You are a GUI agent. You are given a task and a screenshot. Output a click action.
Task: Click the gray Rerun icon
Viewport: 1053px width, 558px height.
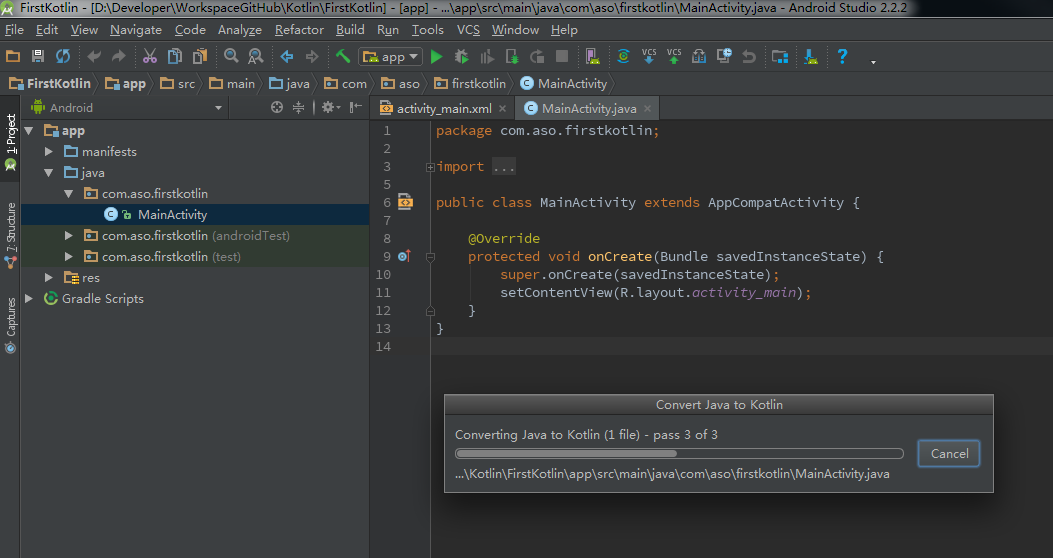(x=537, y=56)
